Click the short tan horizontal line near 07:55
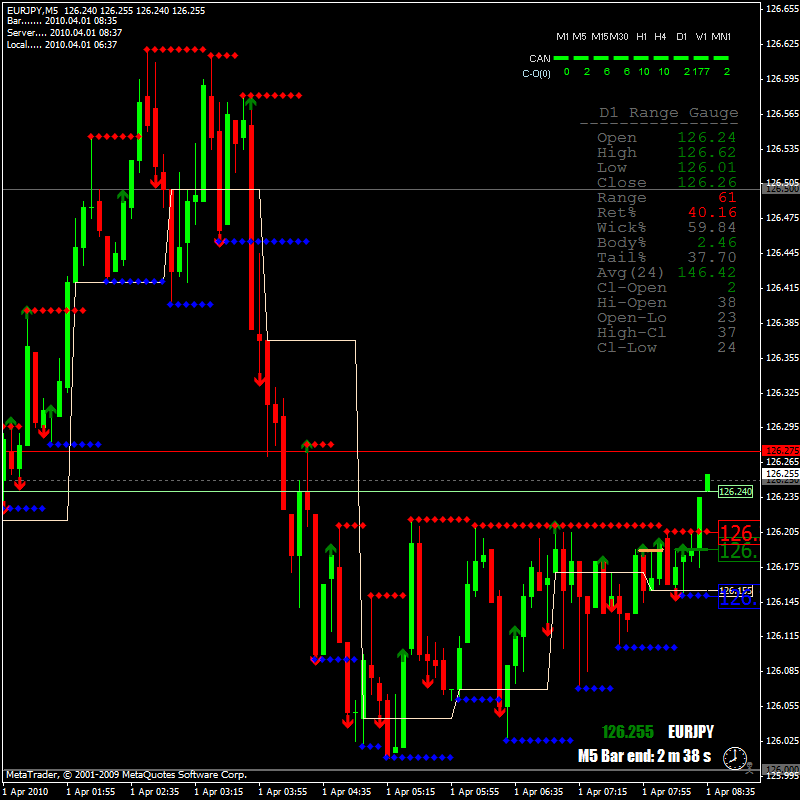800x800 pixels. (651, 551)
